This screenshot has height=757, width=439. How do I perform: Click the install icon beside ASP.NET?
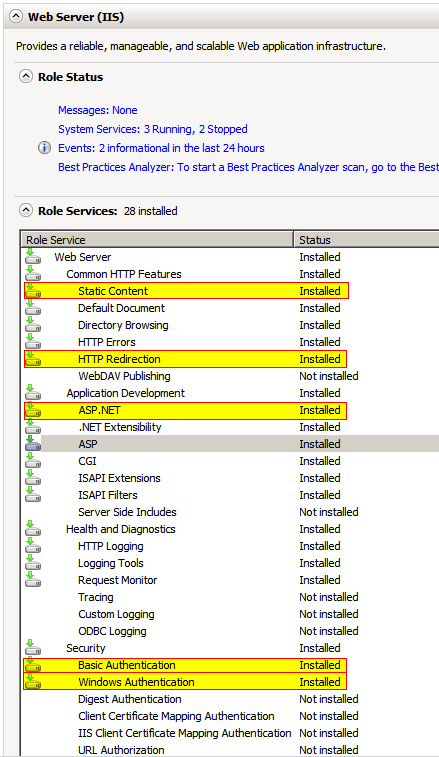(33, 410)
